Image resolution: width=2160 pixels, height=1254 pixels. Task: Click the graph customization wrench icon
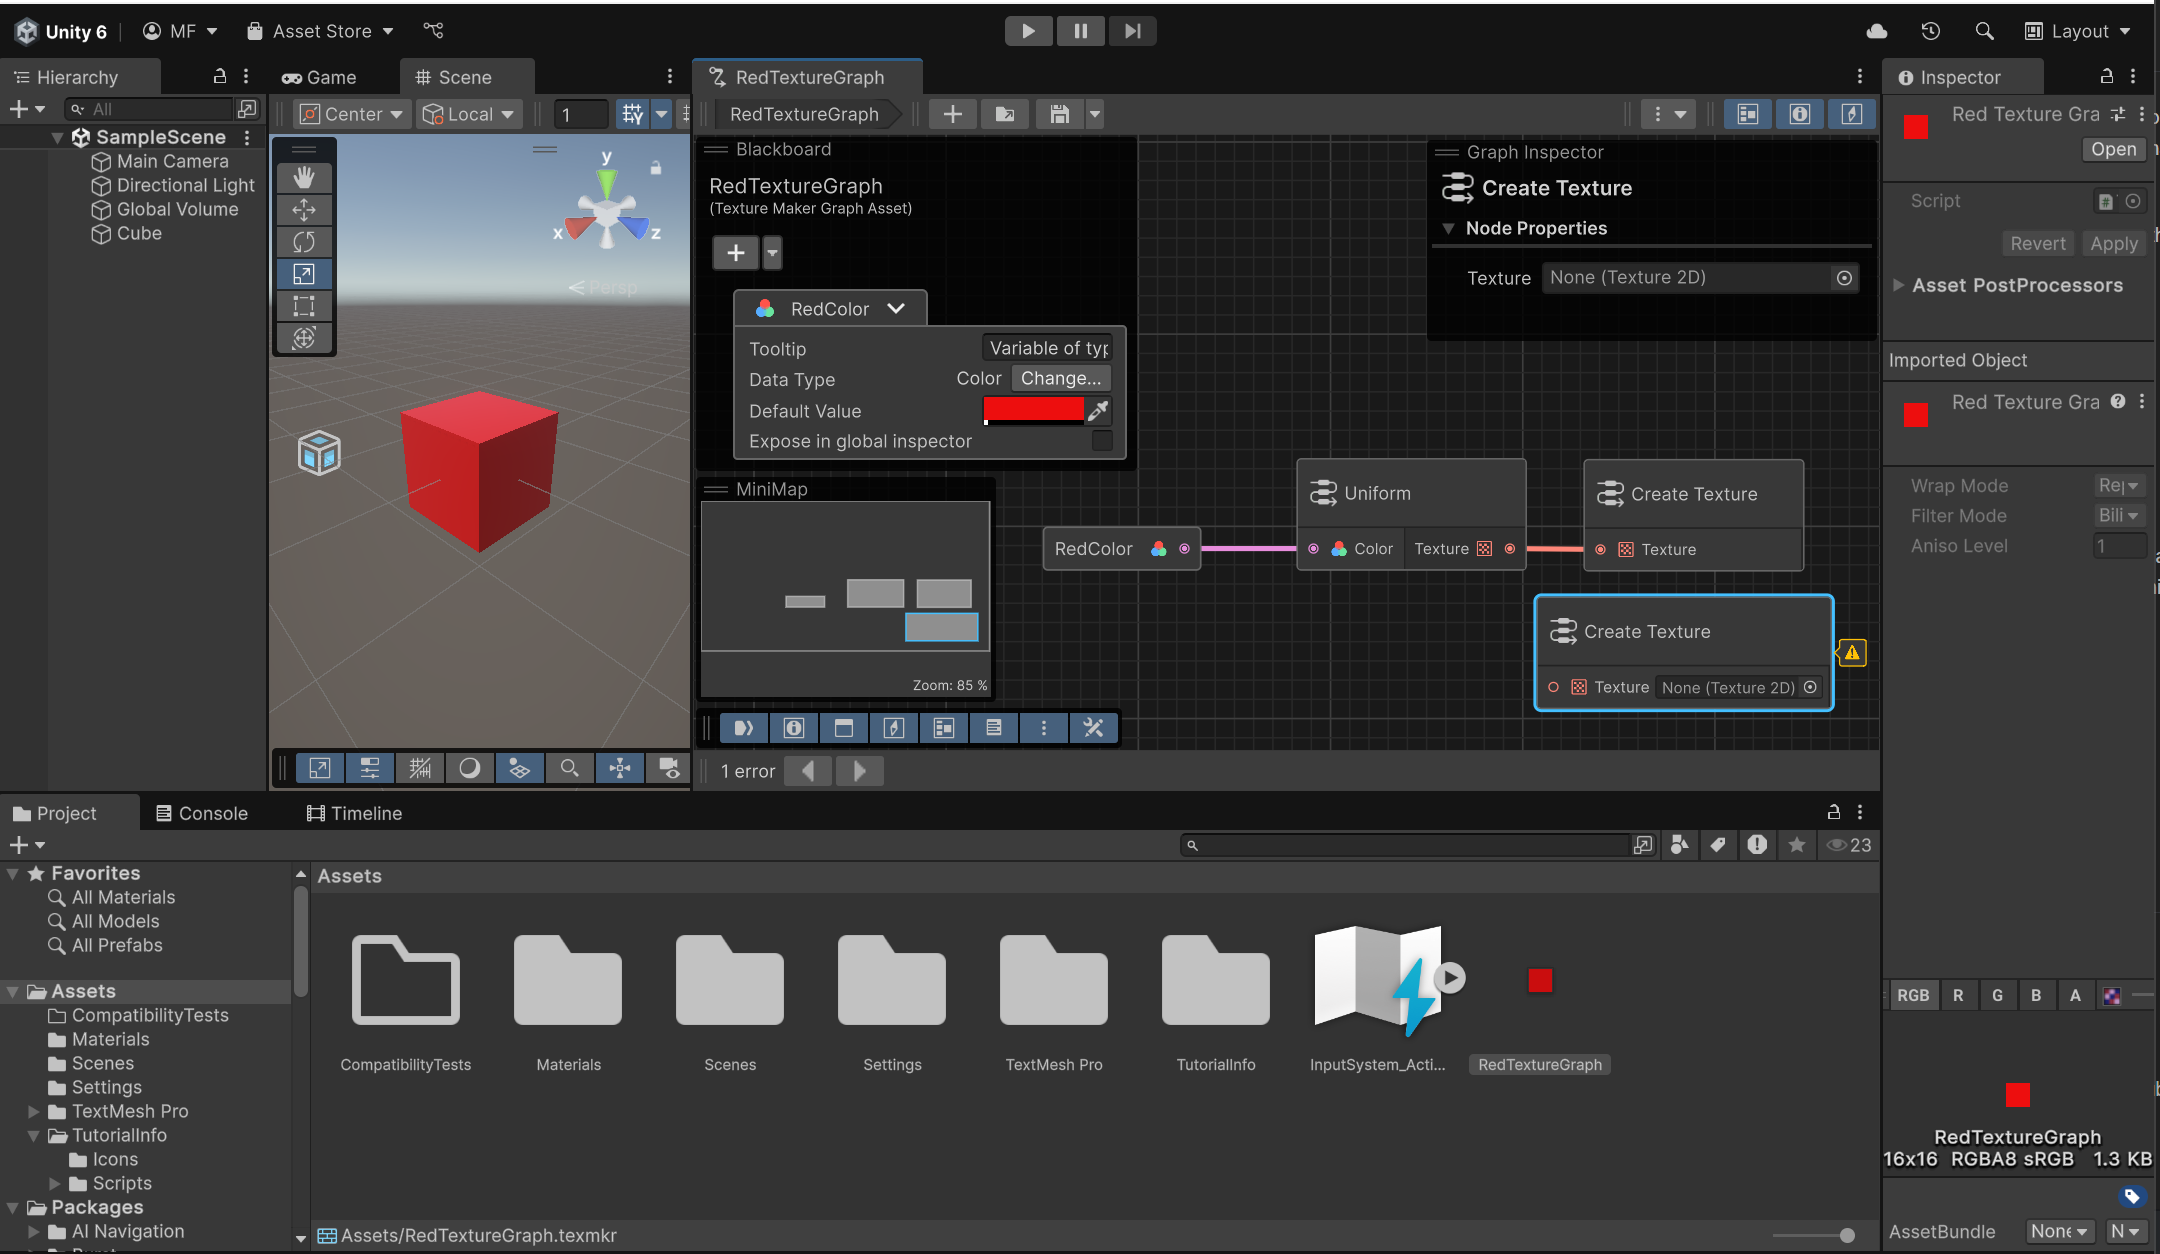[1093, 728]
